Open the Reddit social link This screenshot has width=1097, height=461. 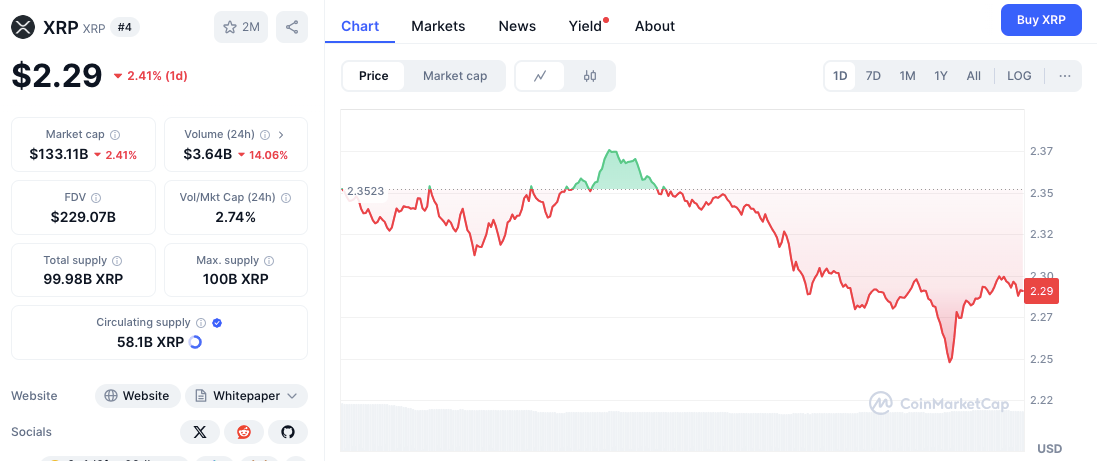click(244, 432)
